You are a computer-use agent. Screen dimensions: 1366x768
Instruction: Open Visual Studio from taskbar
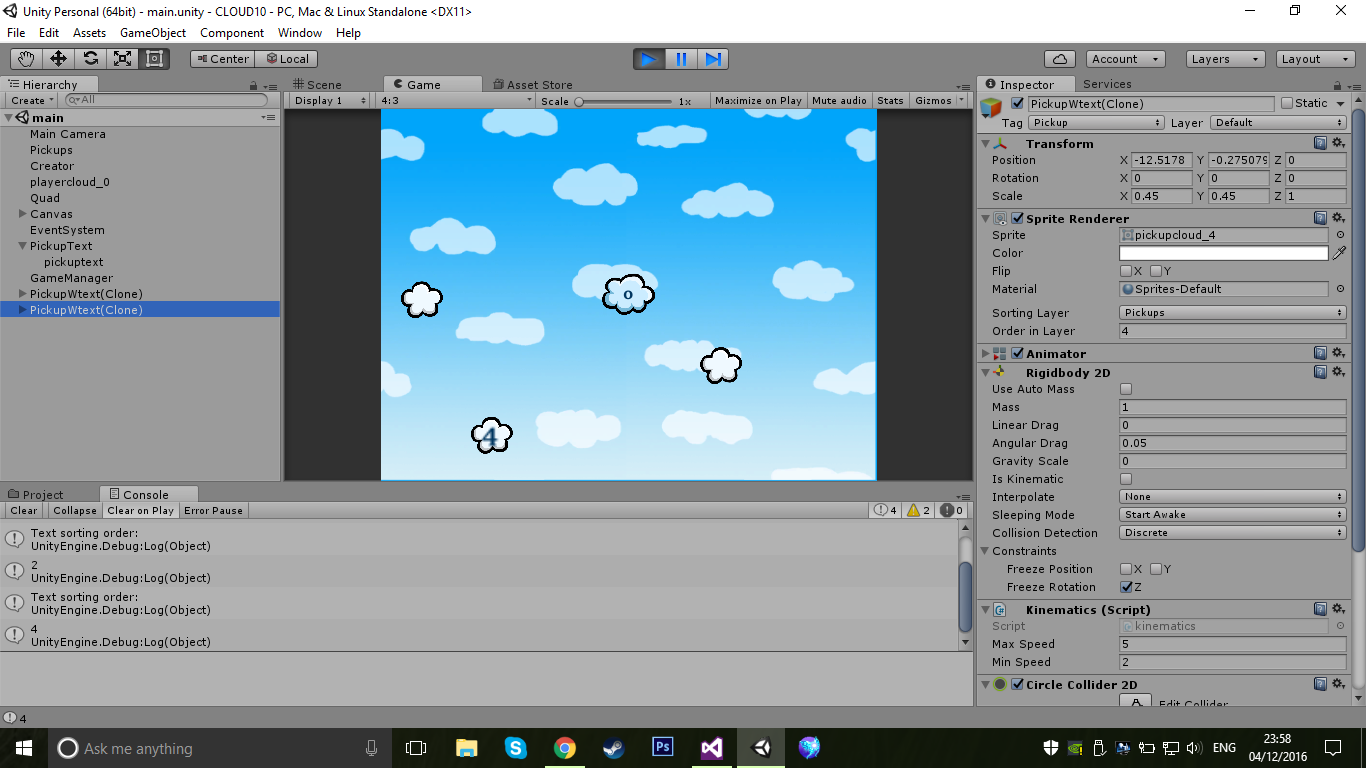(x=711, y=748)
